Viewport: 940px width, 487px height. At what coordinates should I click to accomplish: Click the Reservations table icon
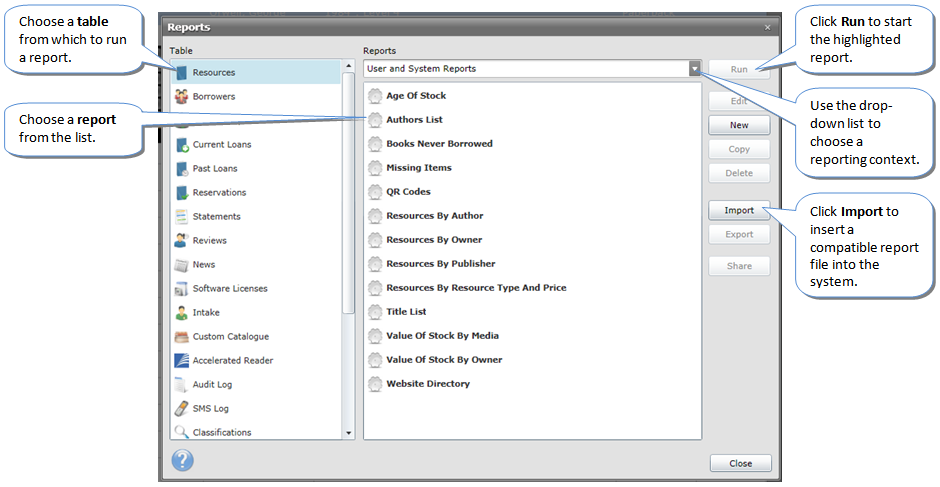[181, 192]
